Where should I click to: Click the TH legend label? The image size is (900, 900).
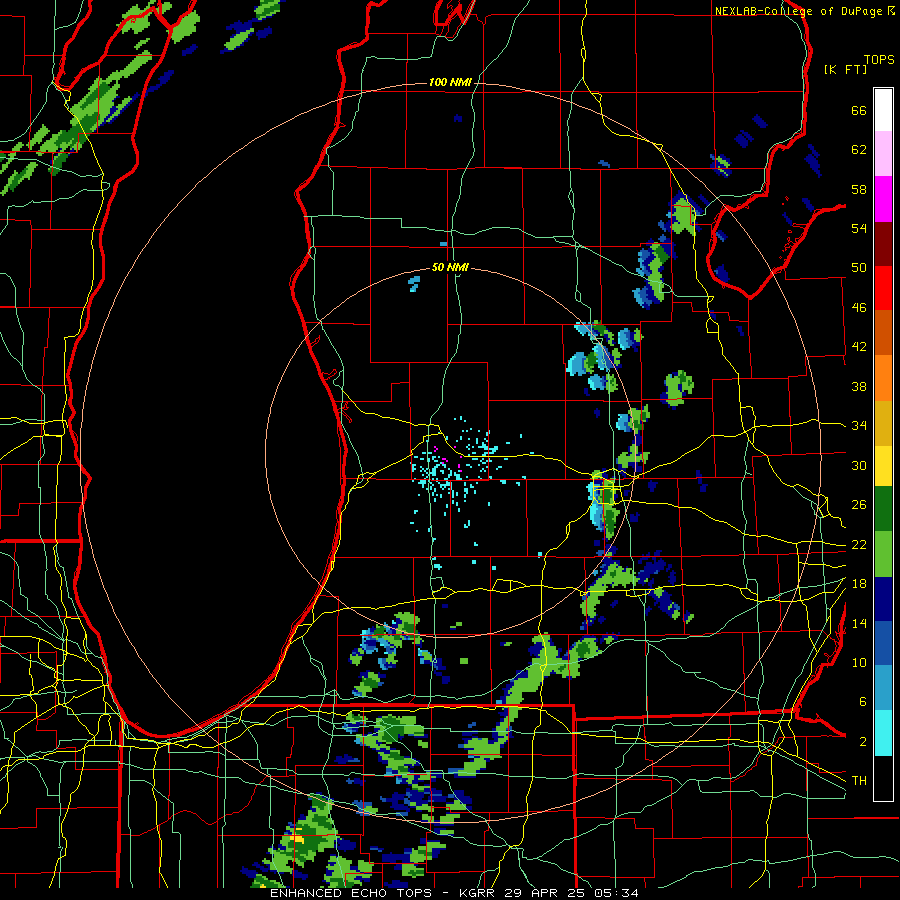pyautogui.click(x=859, y=781)
